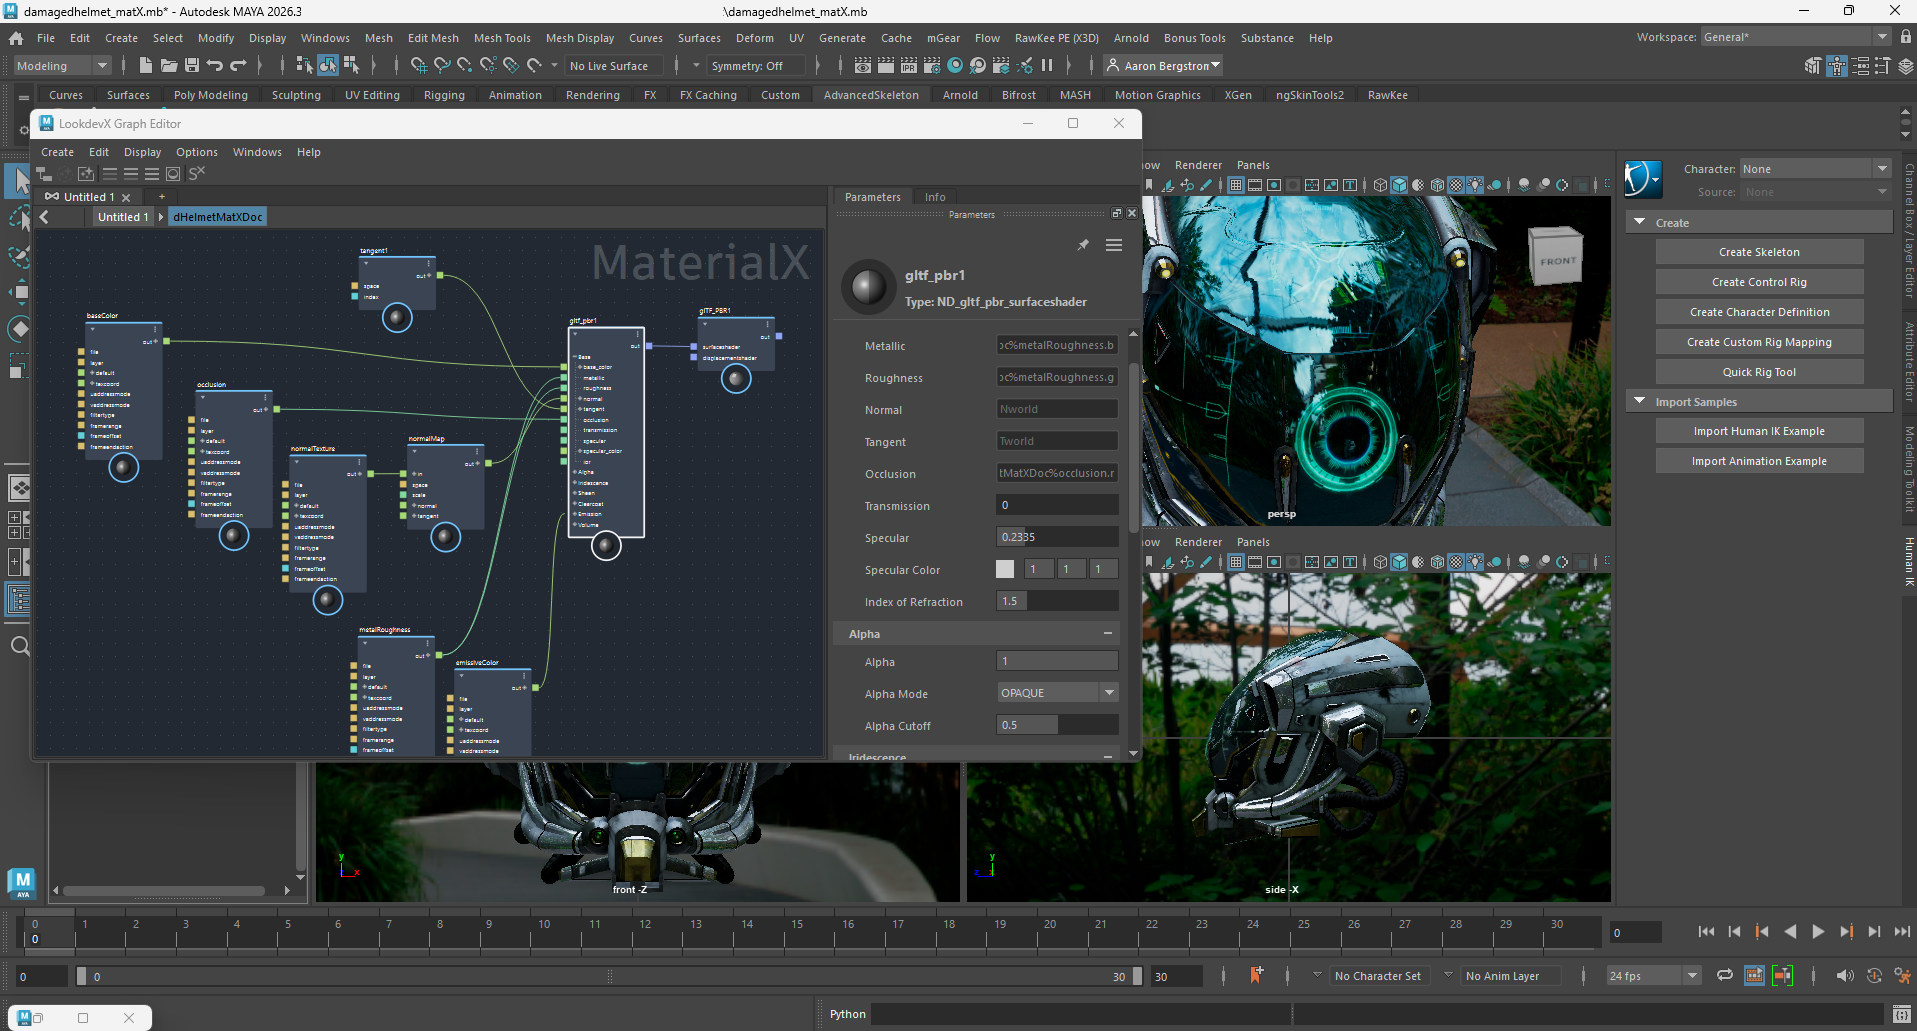Switch to the Info tab in Parameters
1917x1031 pixels.
pyautogui.click(x=935, y=196)
